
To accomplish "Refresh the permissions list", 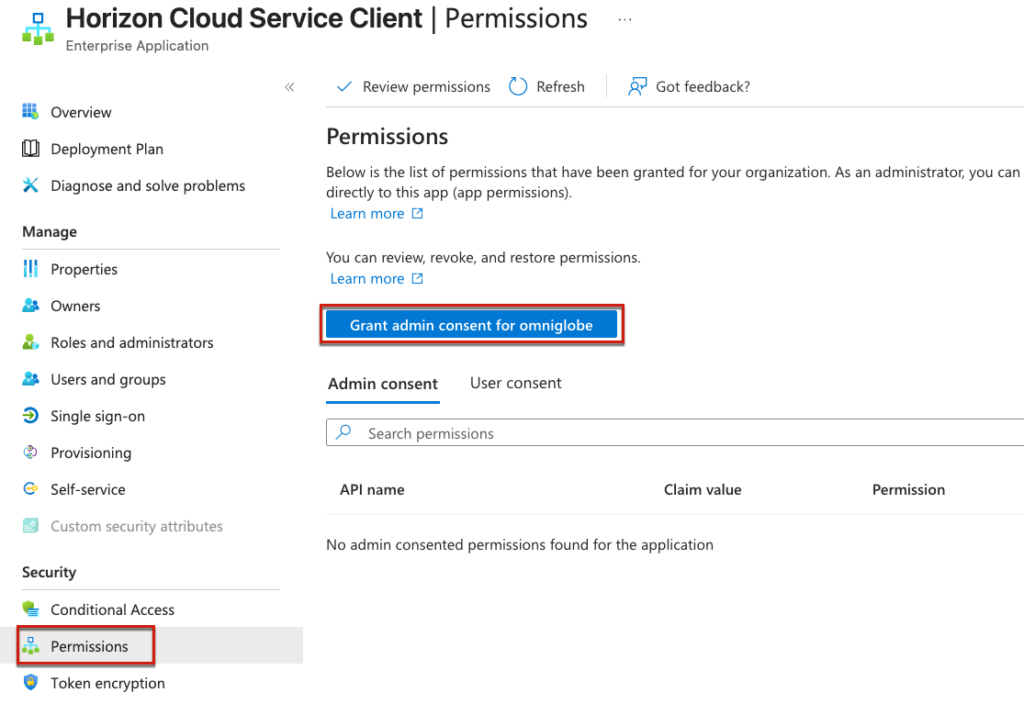I will (x=547, y=87).
